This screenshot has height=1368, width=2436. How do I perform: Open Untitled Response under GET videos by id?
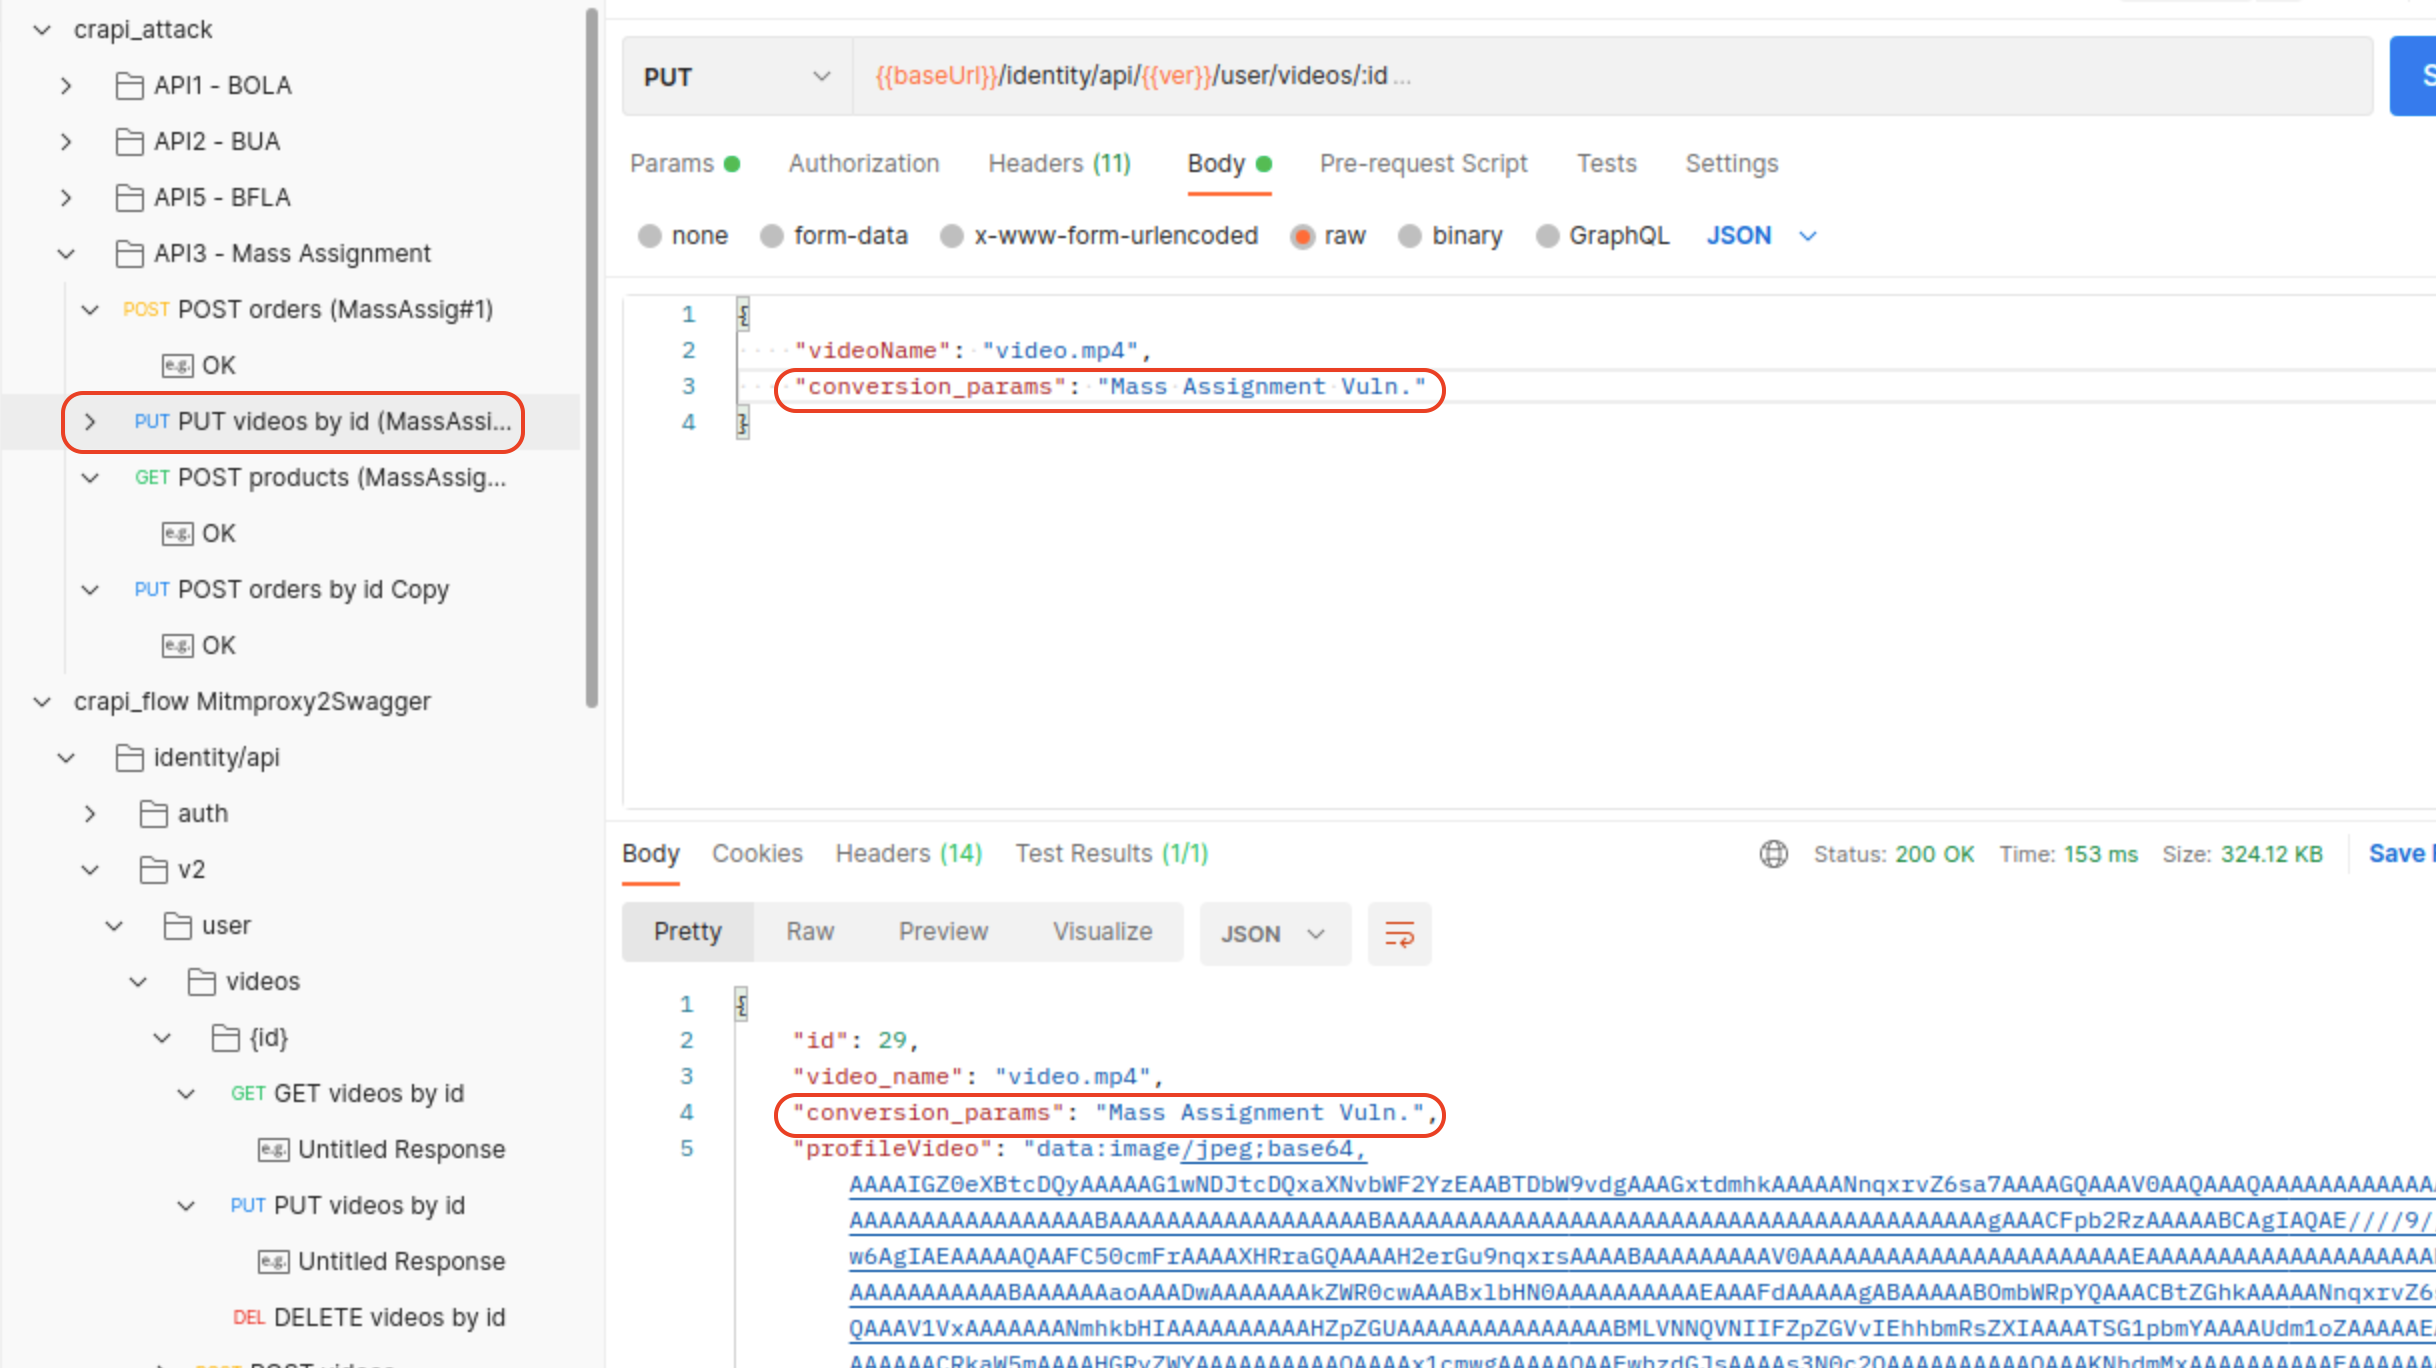coord(400,1150)
